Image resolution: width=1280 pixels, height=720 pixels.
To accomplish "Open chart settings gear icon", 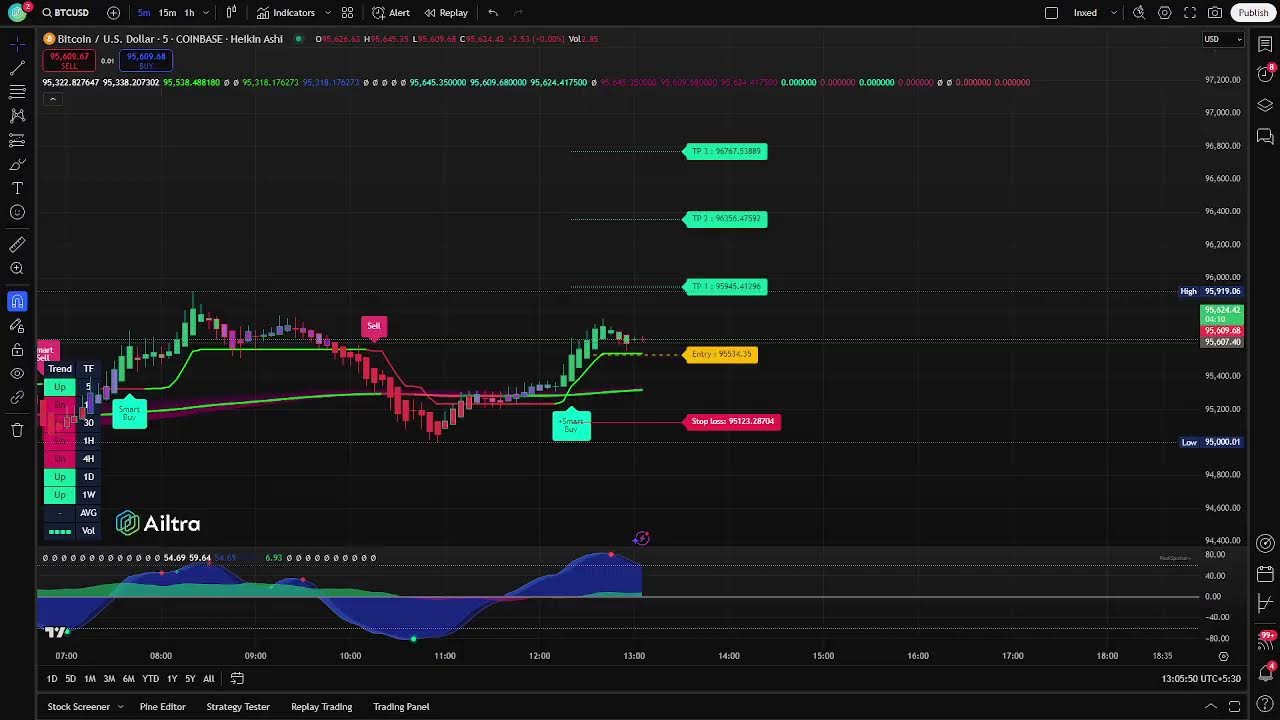I will tap(1165, 13).
